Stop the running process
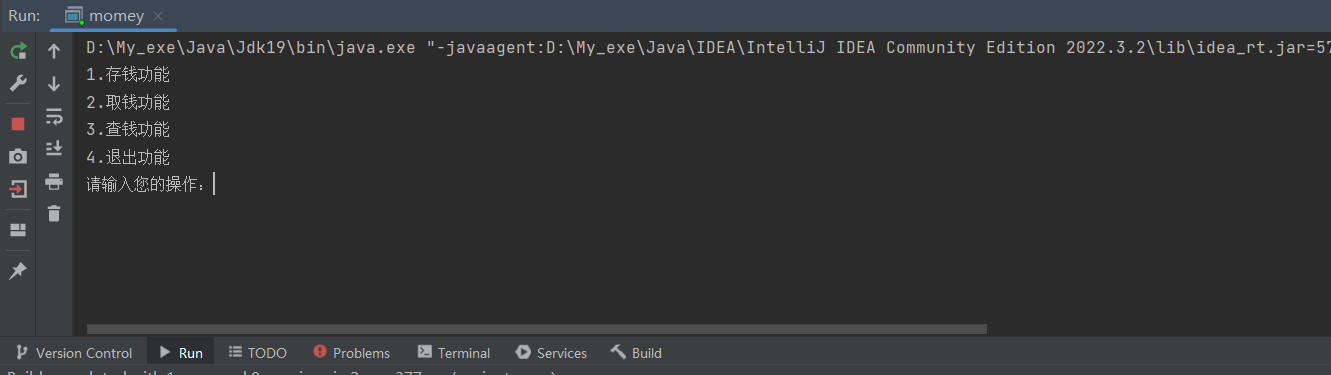 tap(18, 124)
